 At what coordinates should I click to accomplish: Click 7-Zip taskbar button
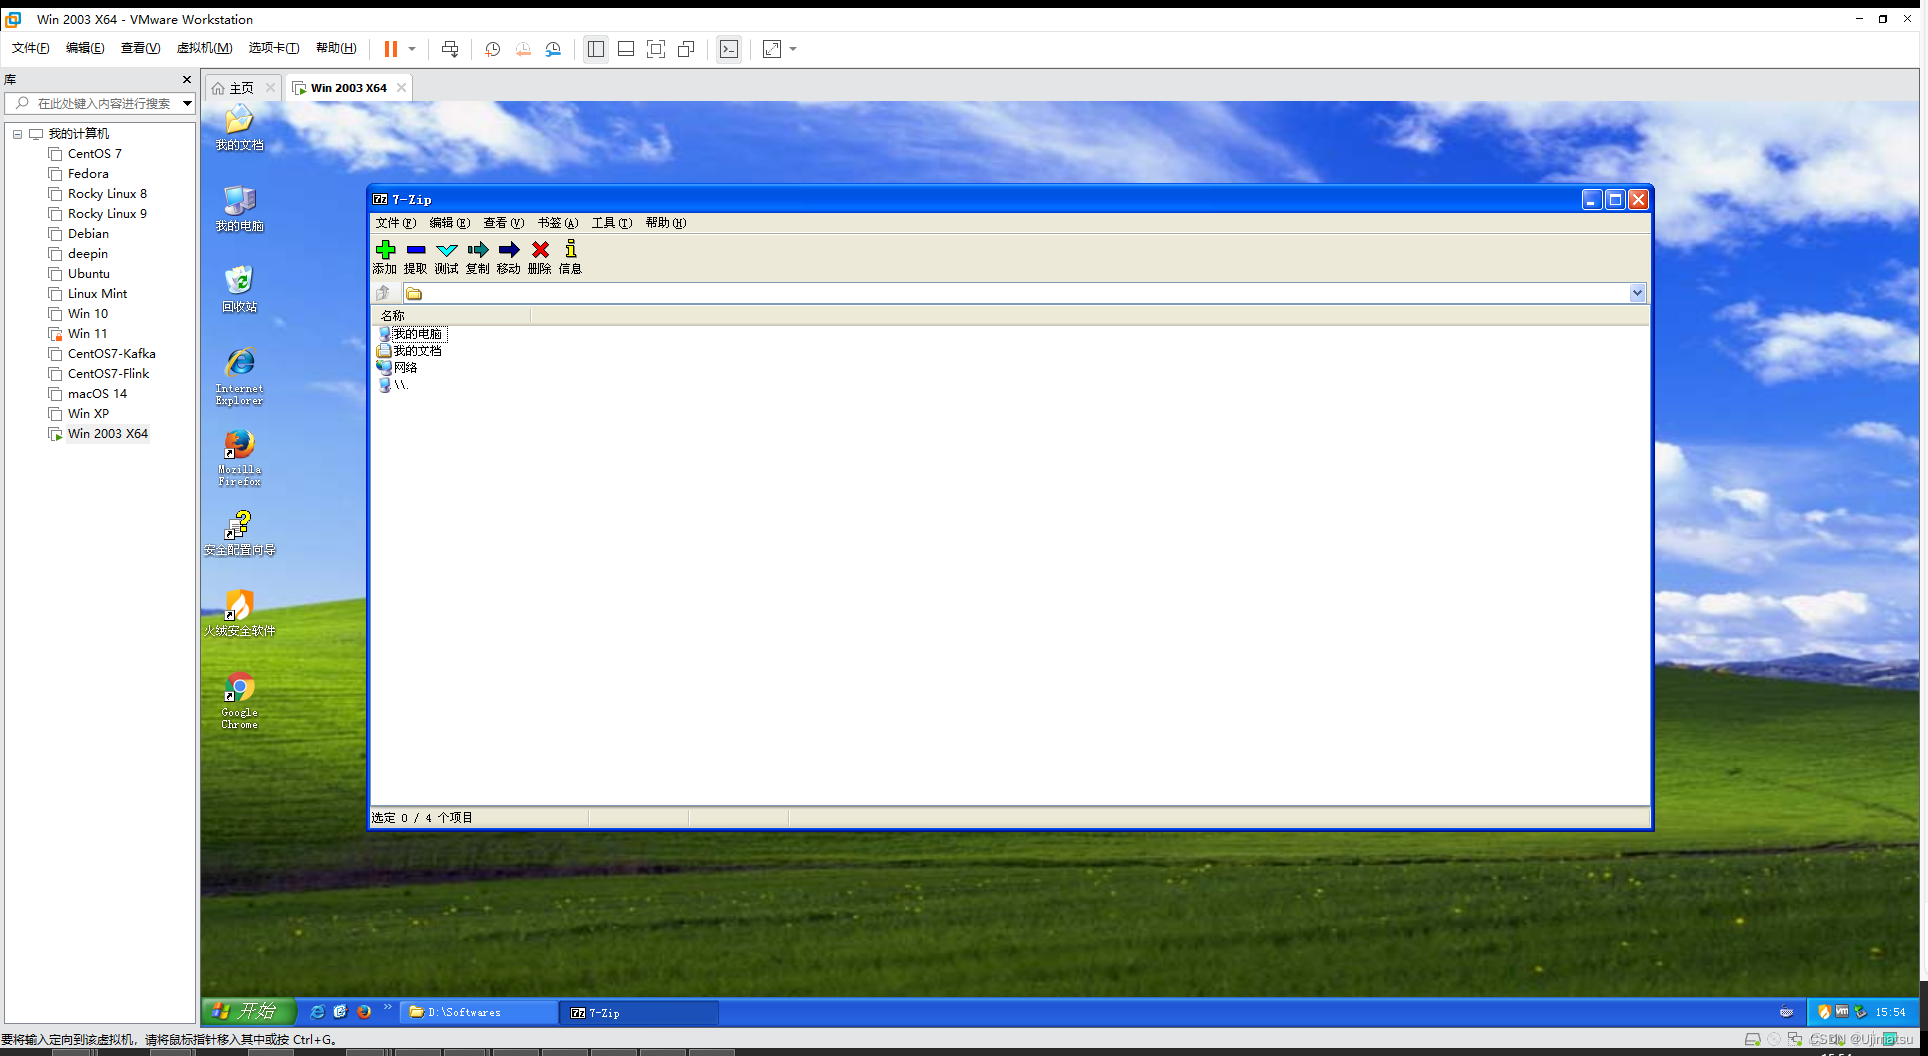pos(640,1012)
